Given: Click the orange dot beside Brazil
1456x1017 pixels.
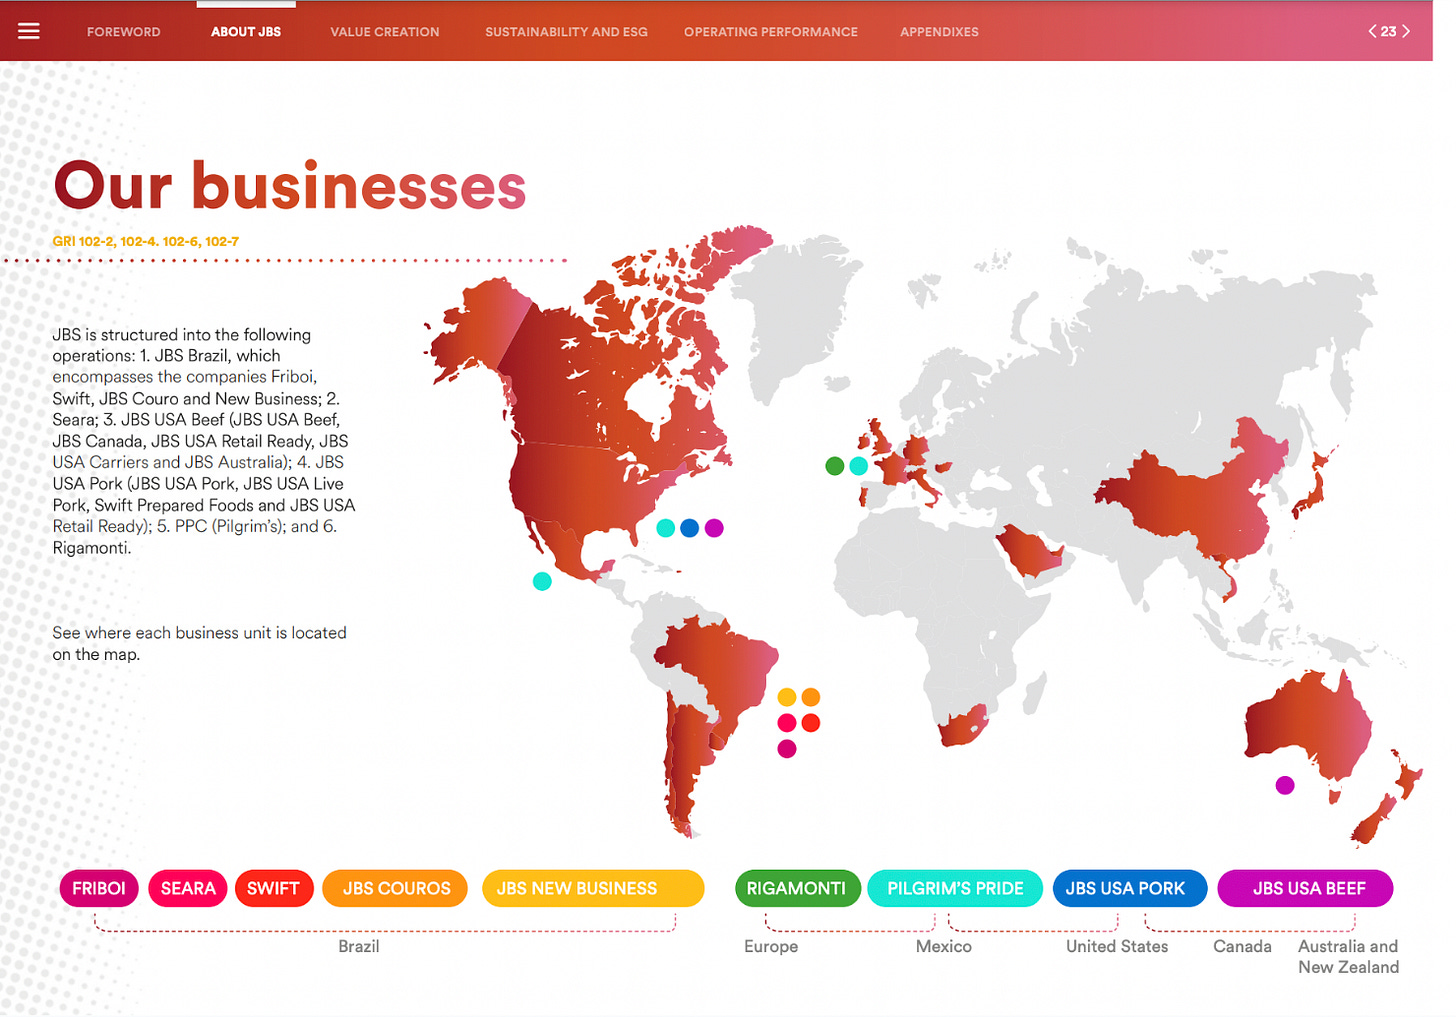Looking at the screenshot, I should pos(811,697).
